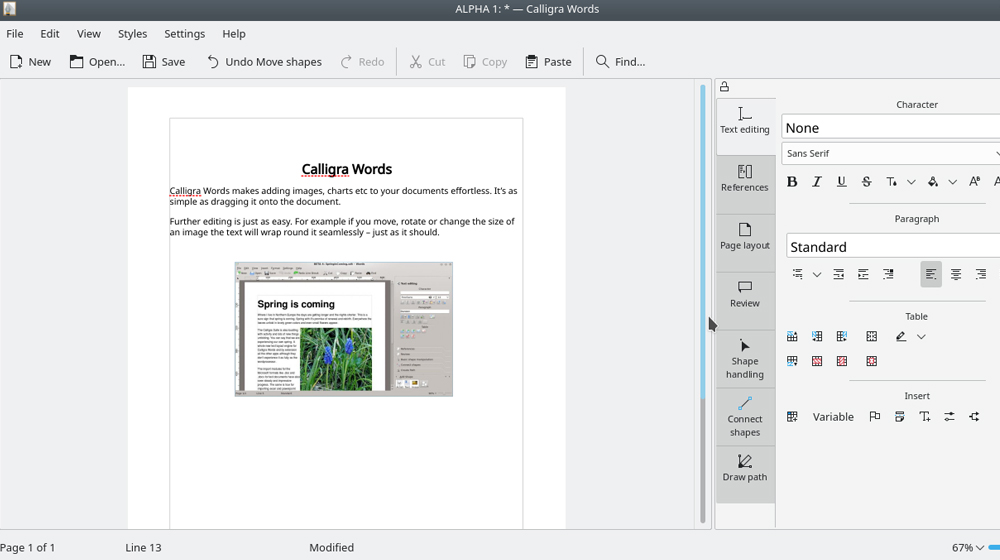Image resolution: width=1000 pixels, height=560 pixels.
Task: Click the document vertical scrollbar
Action: [703, 303]
